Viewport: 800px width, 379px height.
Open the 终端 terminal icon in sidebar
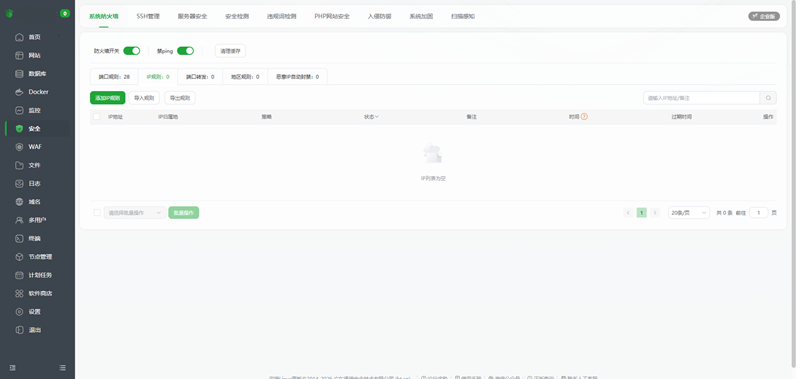pos(19,238)
